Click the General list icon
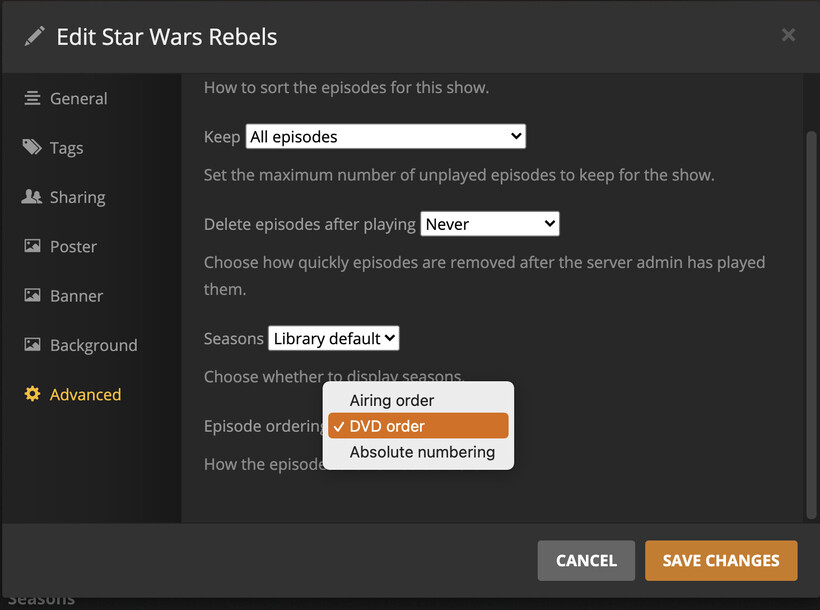 [32, 98]
